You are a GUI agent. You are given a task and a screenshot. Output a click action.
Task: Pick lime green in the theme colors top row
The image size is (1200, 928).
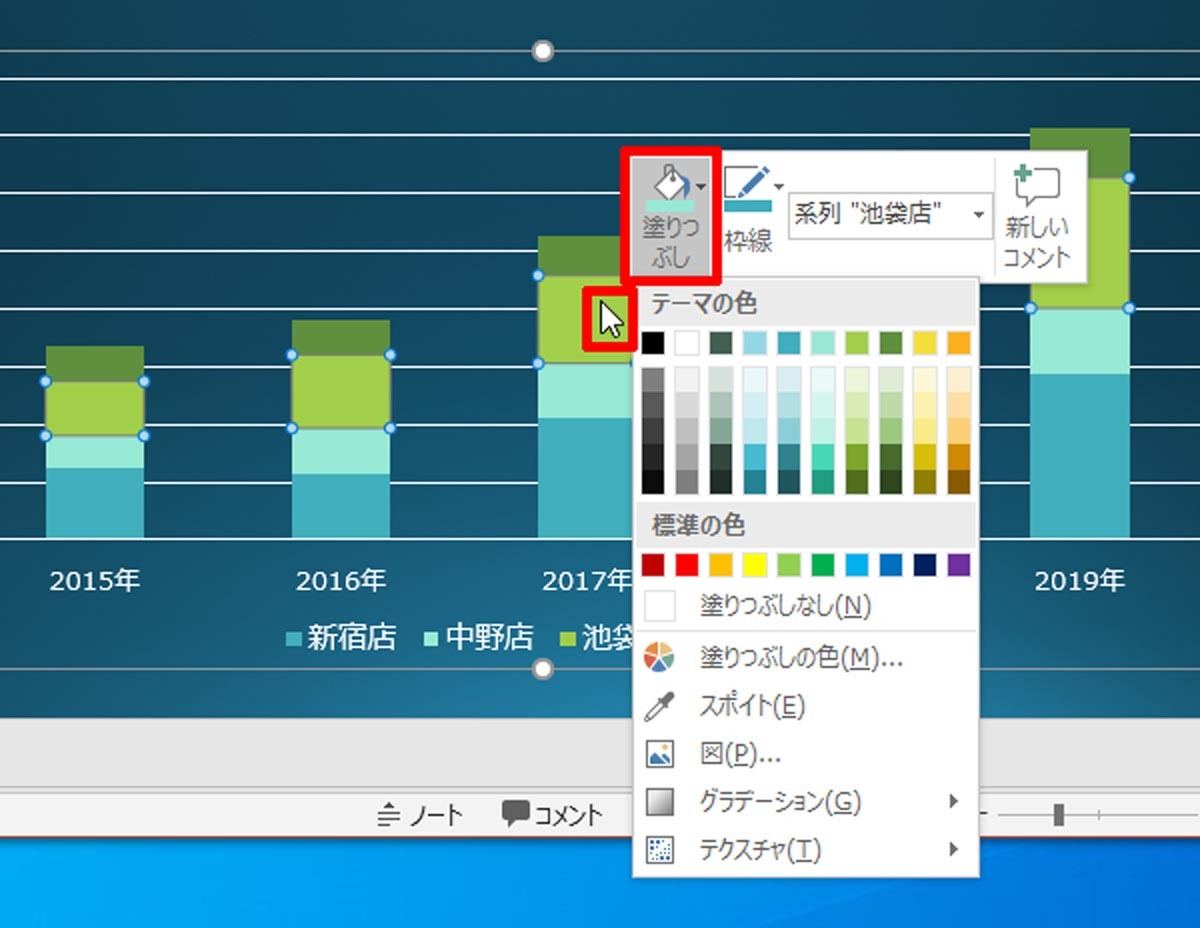[x=857, y=343]
